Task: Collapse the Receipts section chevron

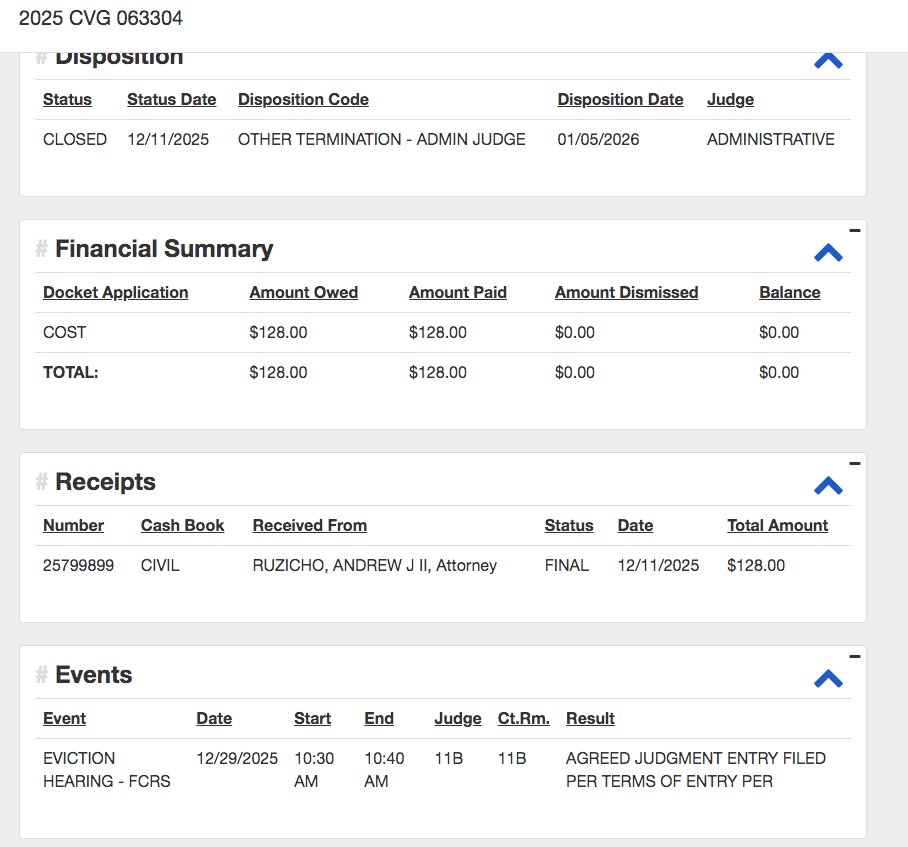Action: pyautogui.click(x=828, y=486)
